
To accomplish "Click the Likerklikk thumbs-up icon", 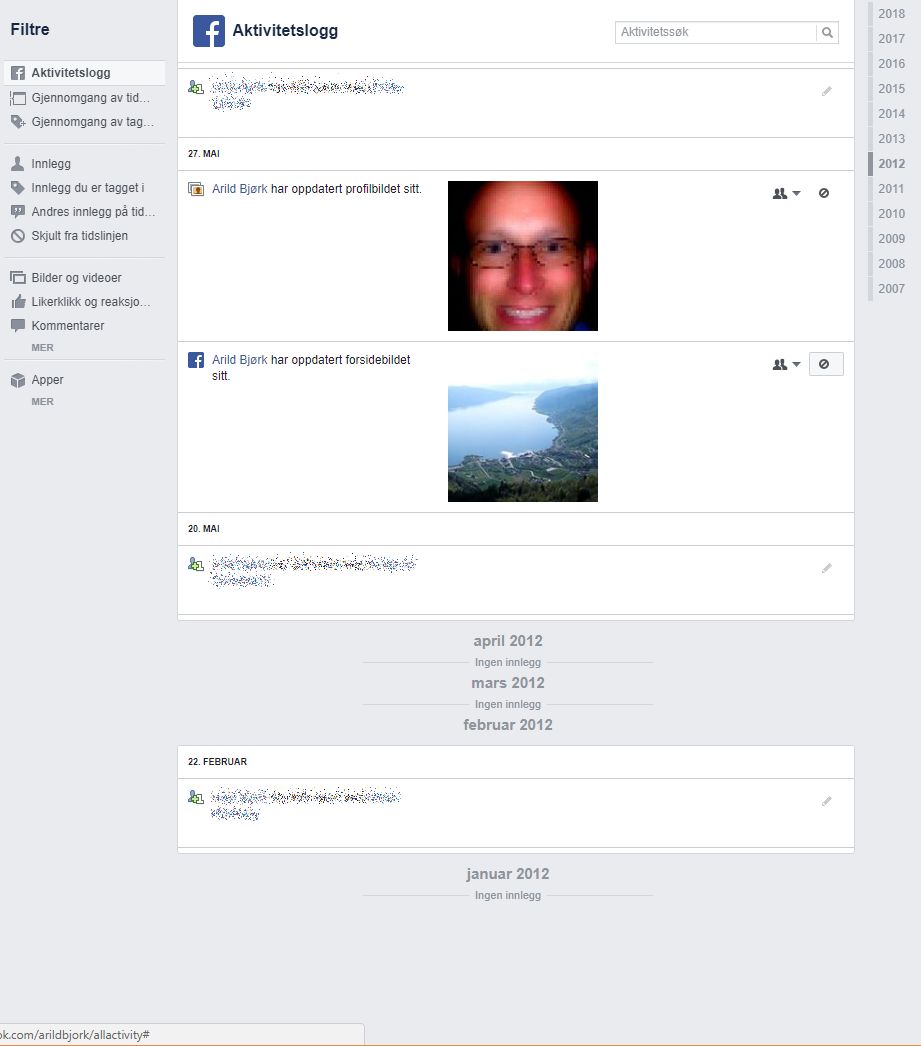I will pos(17,302).
